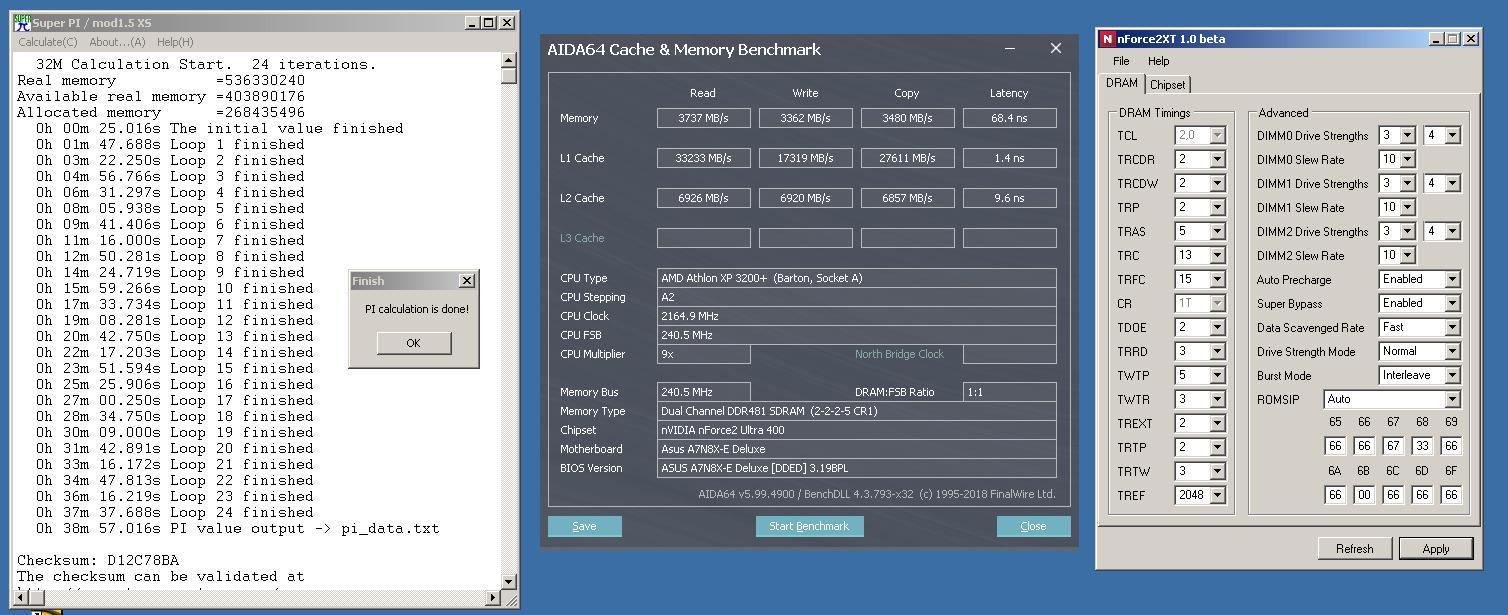The image size is (1508, 615).
Task: Click the L2 Cache Copy value field
Action: (x=907, y=198)
